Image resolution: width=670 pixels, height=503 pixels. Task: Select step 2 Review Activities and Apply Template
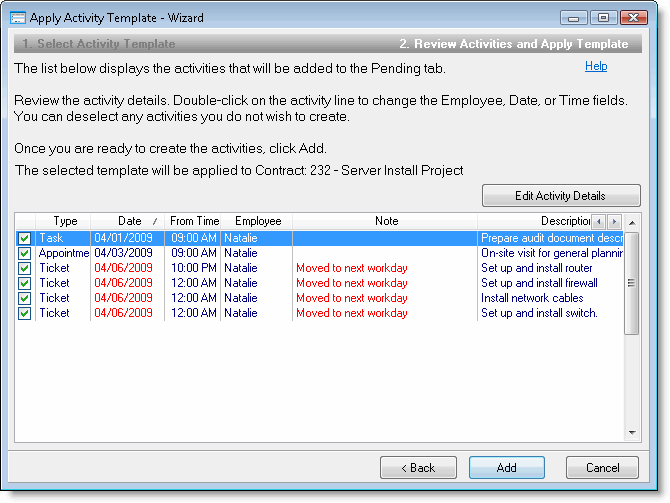(x=514, y=44)
